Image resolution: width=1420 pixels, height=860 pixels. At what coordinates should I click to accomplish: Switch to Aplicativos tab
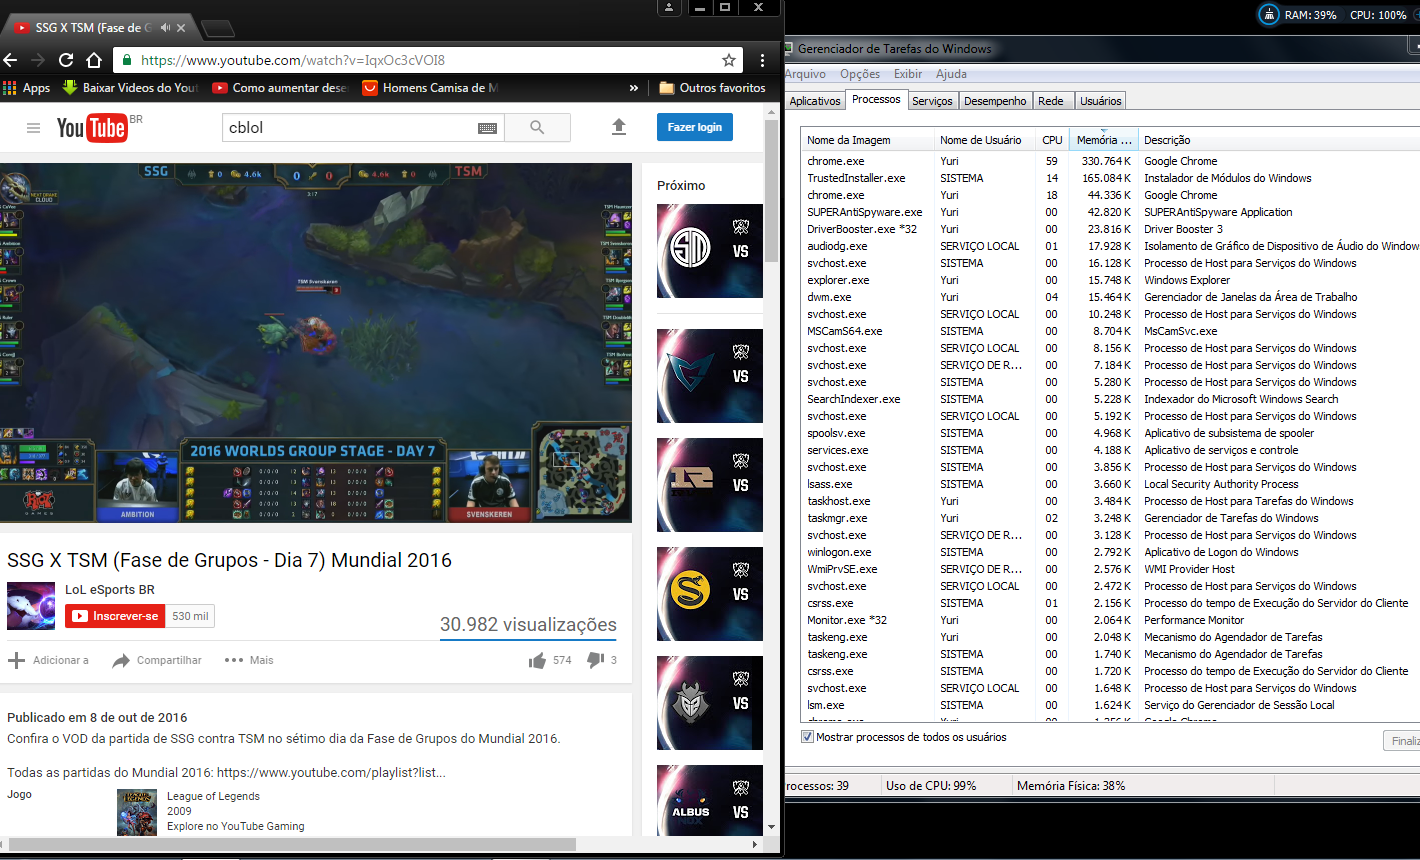pos(815,101)
